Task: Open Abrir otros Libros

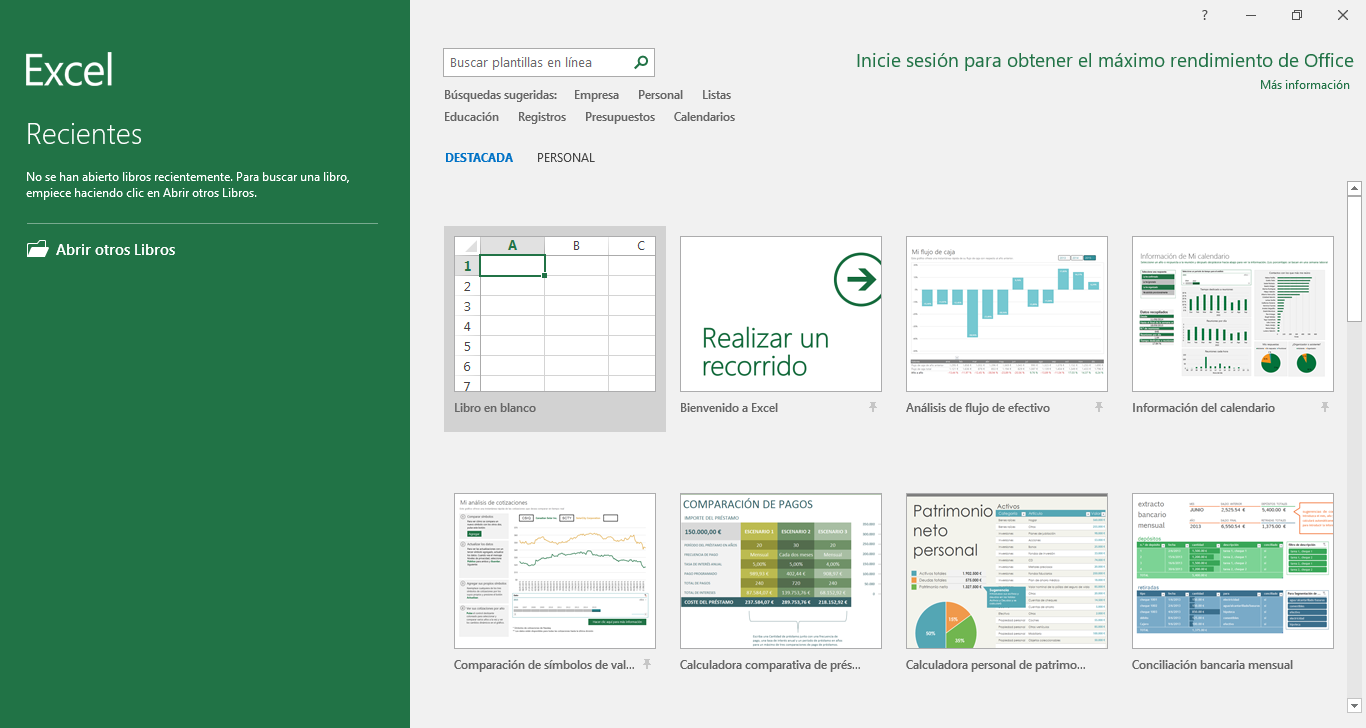Action: point(115,250)
